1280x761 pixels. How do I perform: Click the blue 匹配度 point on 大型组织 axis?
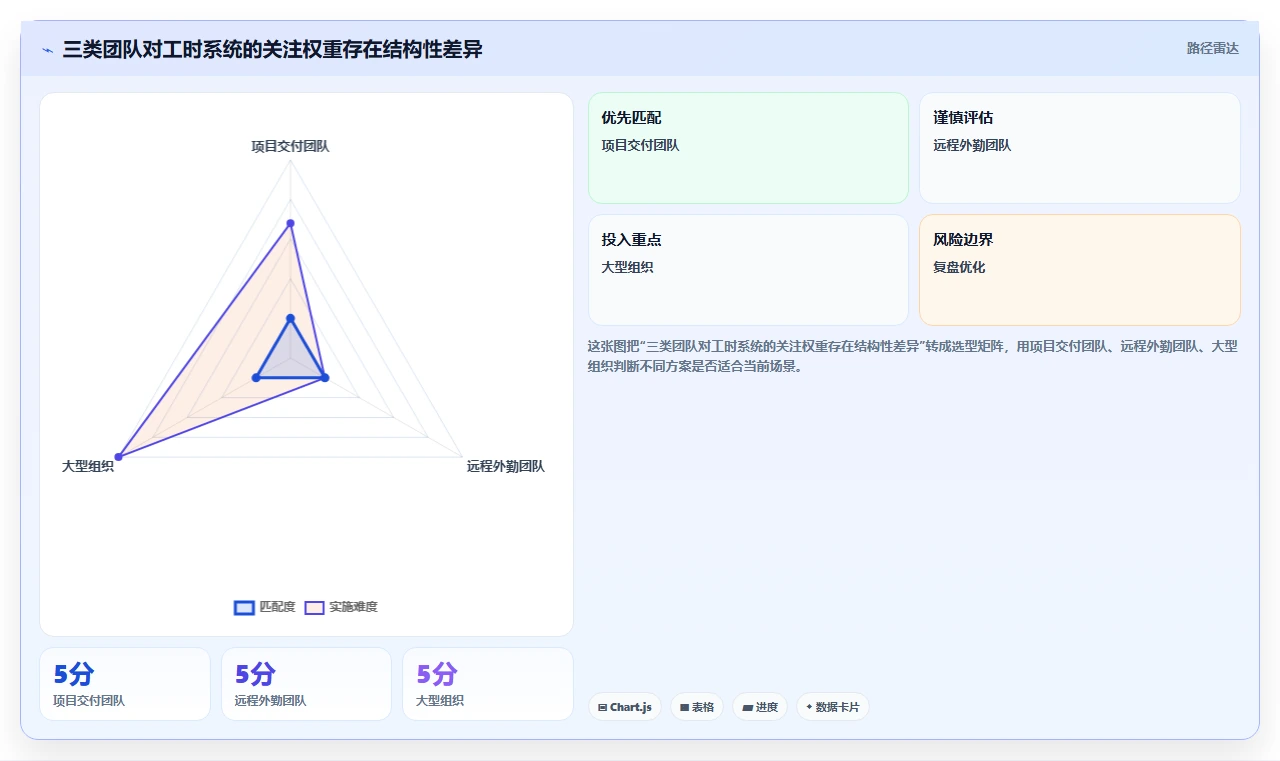[x=256, y=377]
